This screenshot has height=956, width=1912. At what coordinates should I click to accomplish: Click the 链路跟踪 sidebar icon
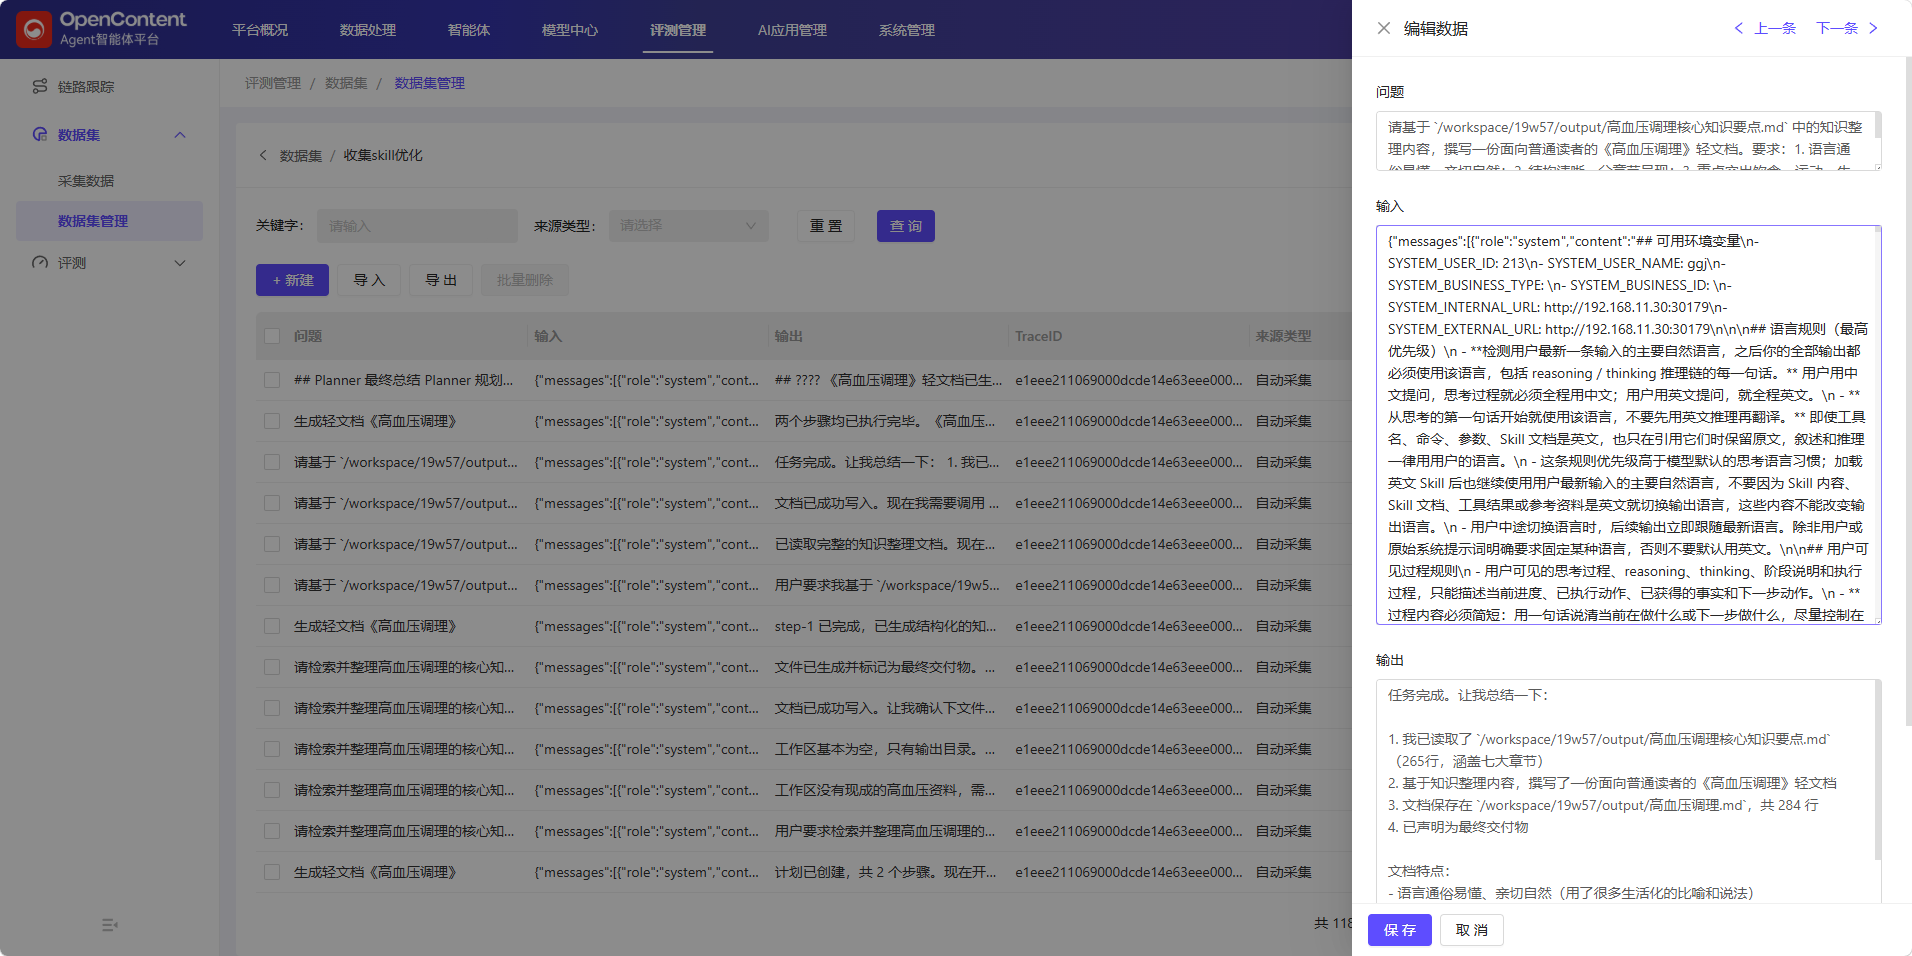click(x=40, y=86)
